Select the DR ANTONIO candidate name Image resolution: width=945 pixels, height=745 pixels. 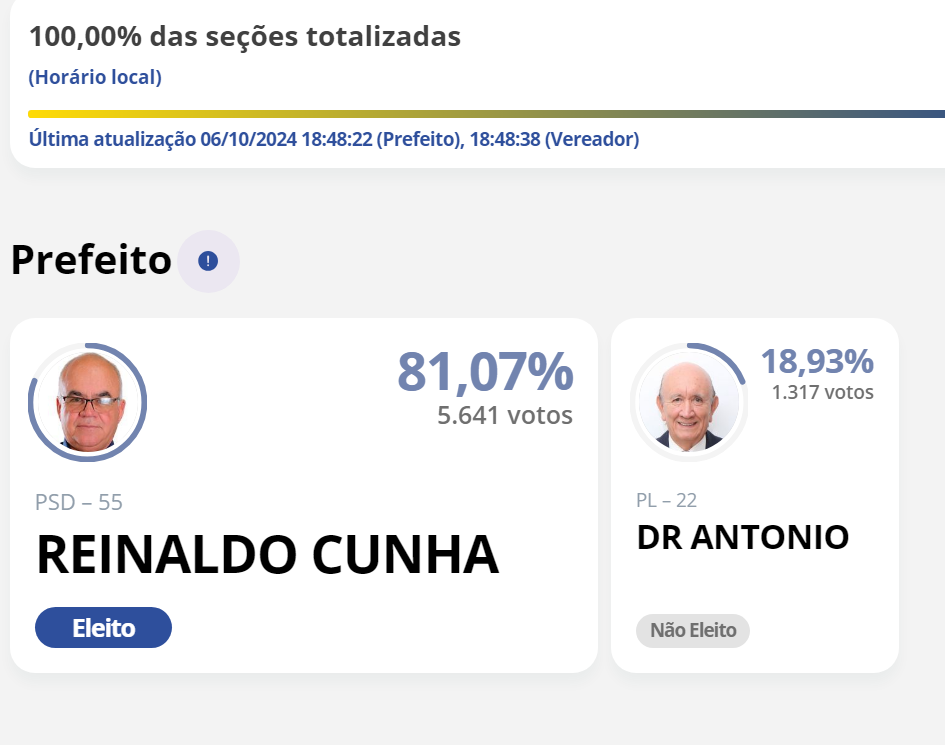click(x=742, y=537)
